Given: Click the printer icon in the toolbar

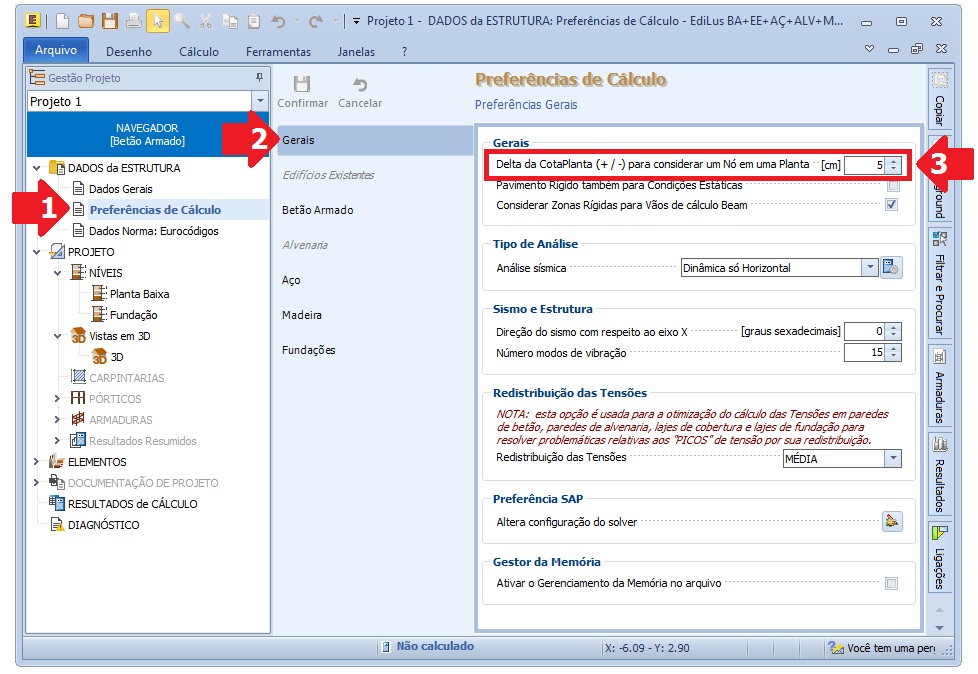Looking at the screenshot, I should 133,21.
